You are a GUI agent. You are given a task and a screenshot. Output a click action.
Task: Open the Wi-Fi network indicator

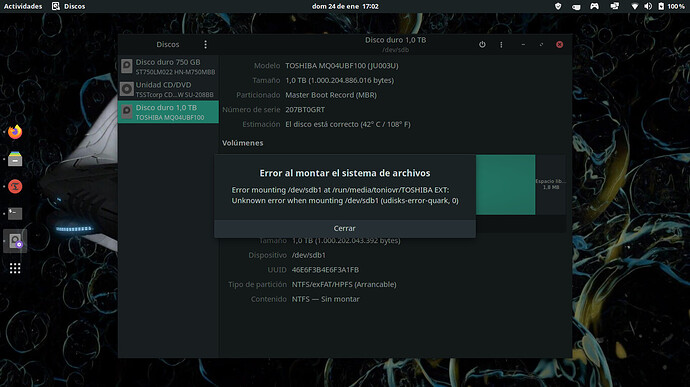coord(635,6)
